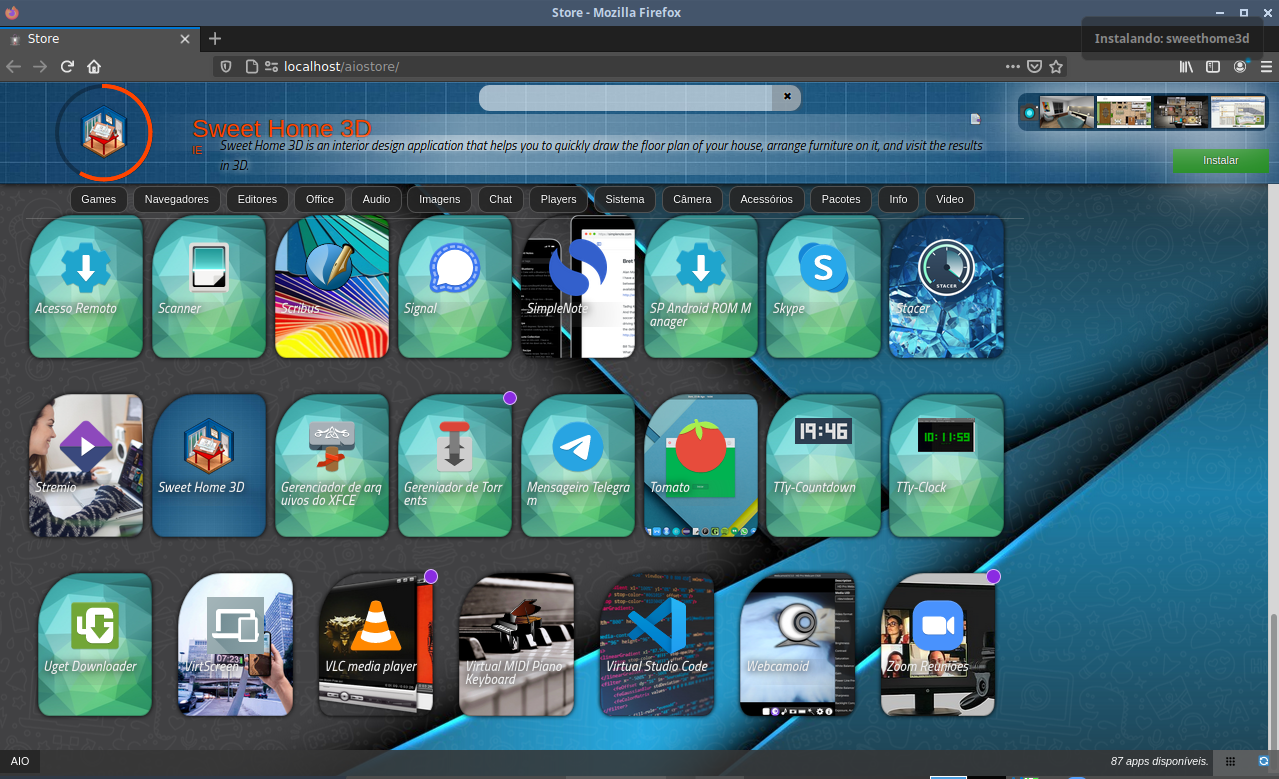Open the Webcamoid app tile

click(798, 644)
